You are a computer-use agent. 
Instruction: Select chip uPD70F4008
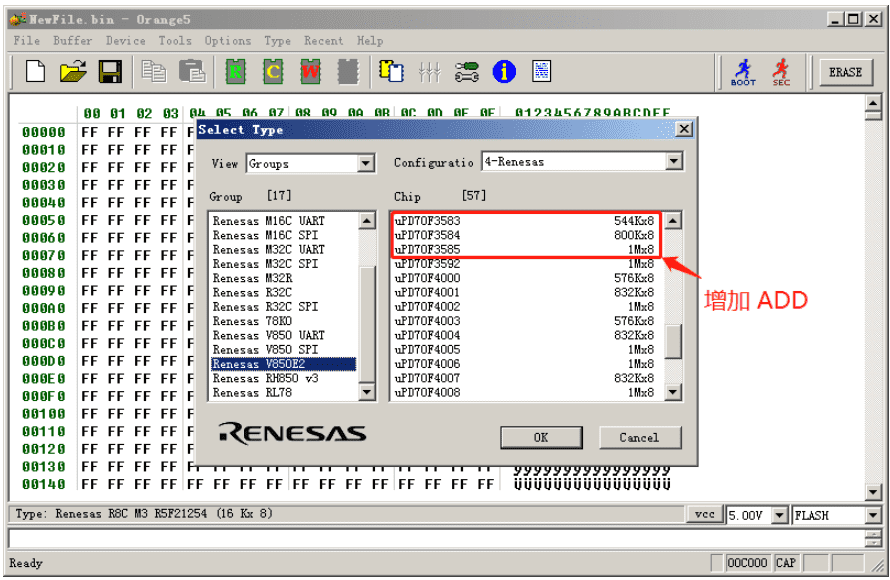[525, 392]
